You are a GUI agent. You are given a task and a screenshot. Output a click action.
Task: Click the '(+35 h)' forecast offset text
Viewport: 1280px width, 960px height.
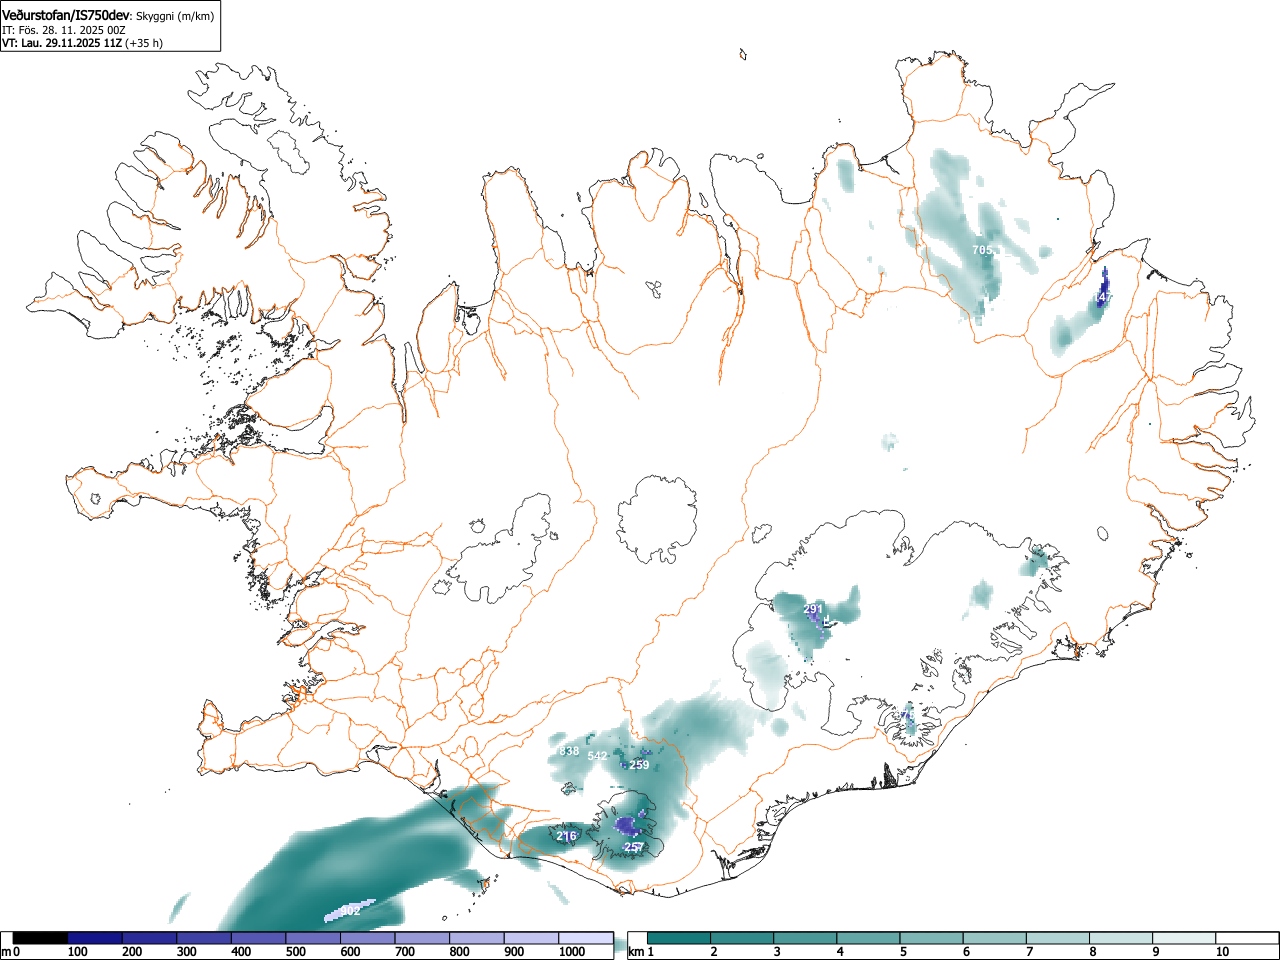coord(144,43)
